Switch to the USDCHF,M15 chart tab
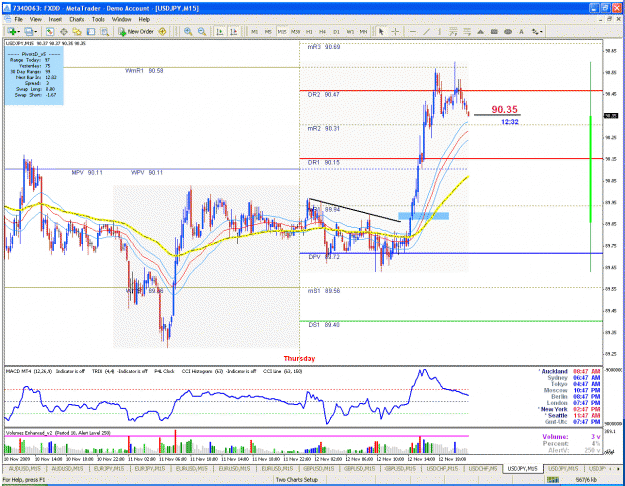This screenshot has height=486, width=625. [442, 468]
